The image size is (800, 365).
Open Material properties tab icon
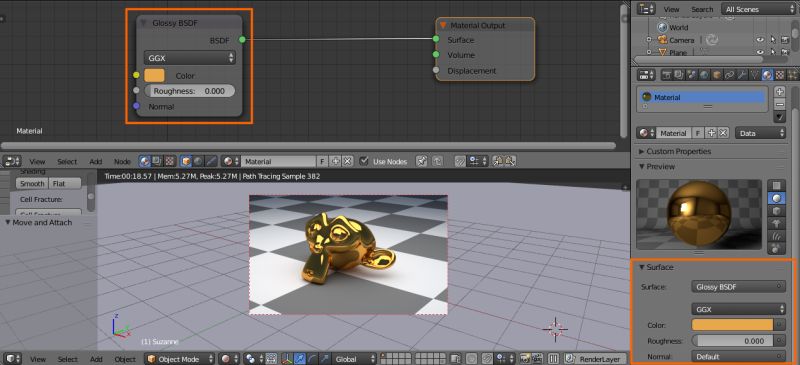click(767, 75)
